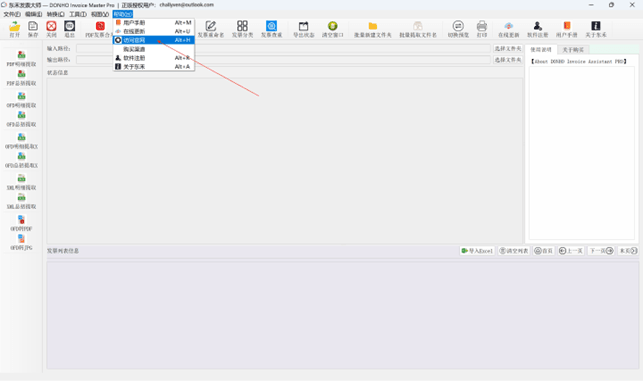Click 选择文件夹 button for input path

point(508,48)
